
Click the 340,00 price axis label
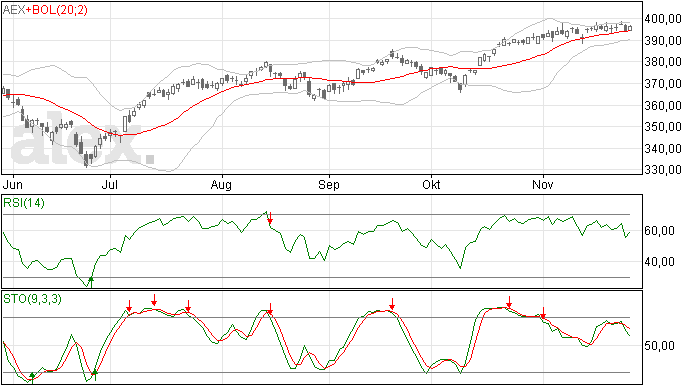[x=663, y=148]
